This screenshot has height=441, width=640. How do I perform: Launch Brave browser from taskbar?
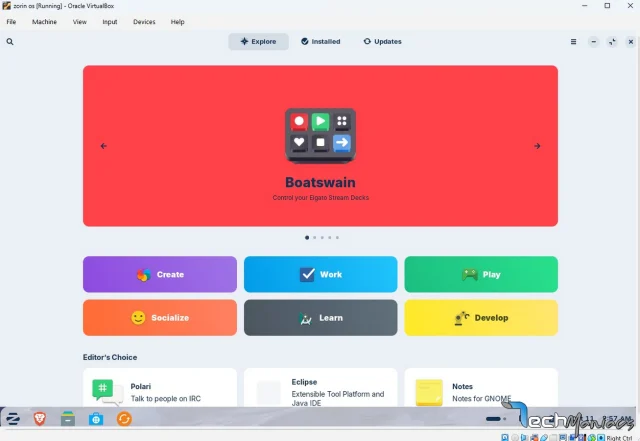(40, 419)
